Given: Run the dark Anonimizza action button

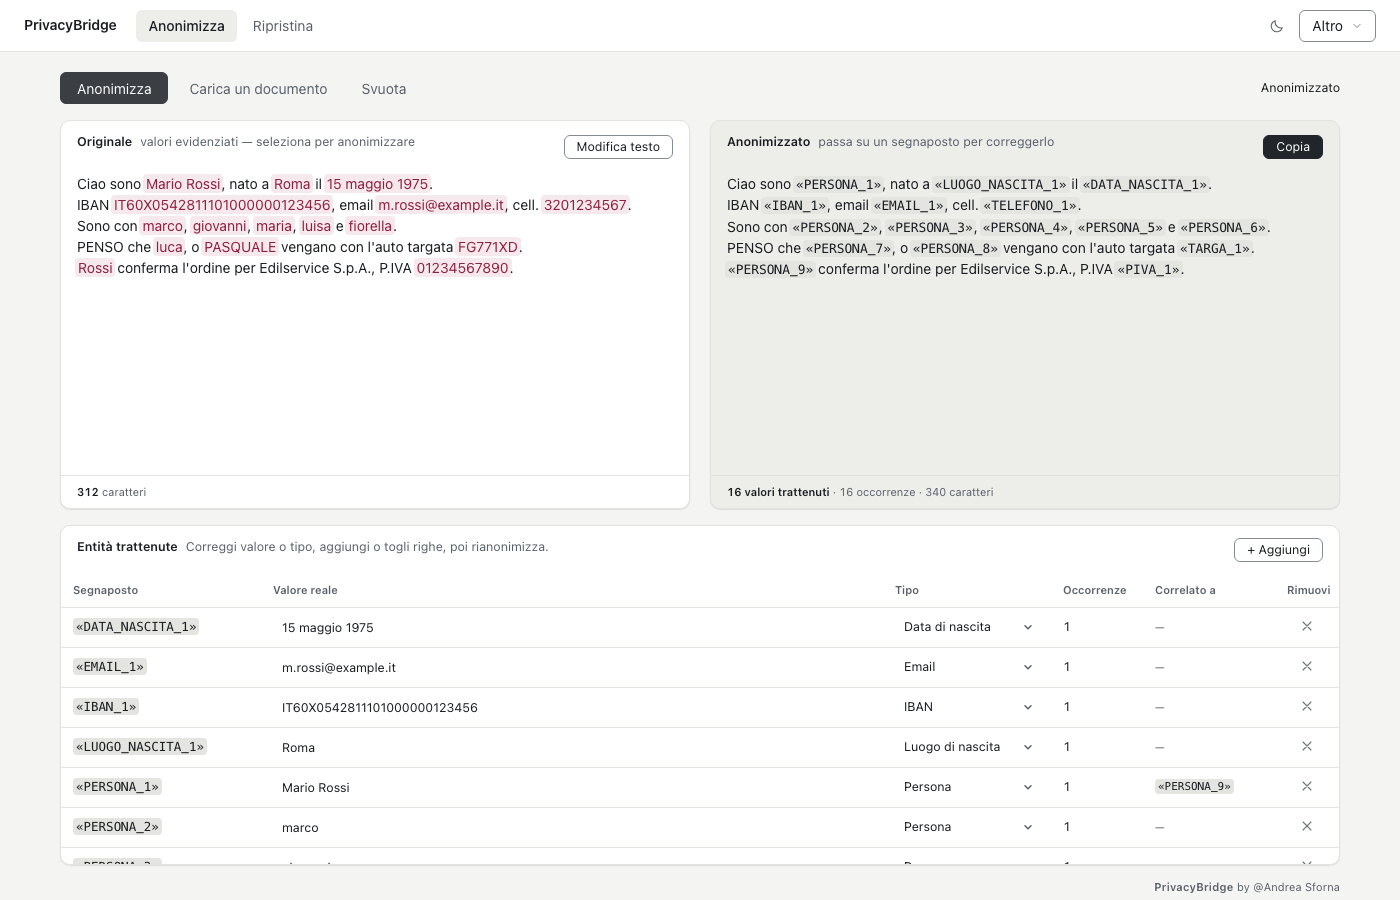Looking at the screenshot, I should tap(114, 89).
